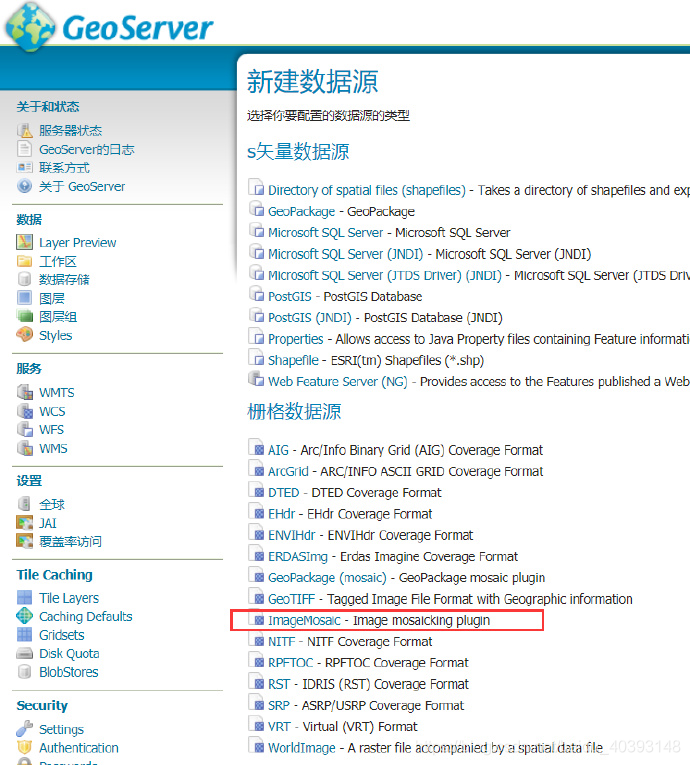Open the Styles link
Screen dimensions: 690x765
[56, 336]
